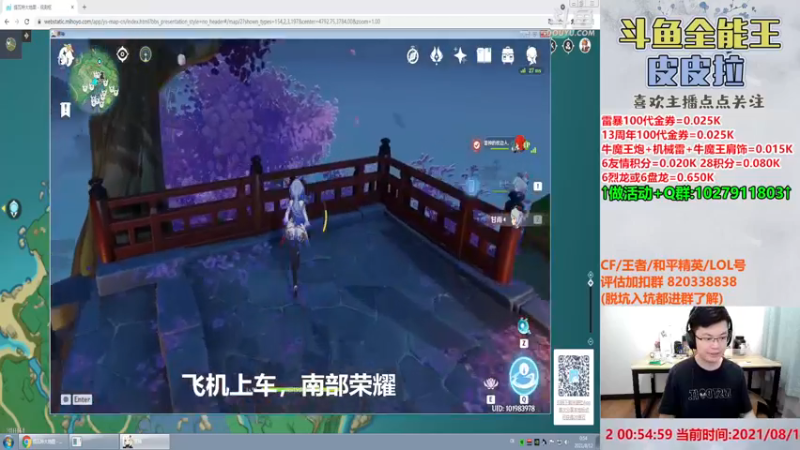Open the inventory backpack icon
Viewport: 800px width, 450px height.
coord(508,55)
